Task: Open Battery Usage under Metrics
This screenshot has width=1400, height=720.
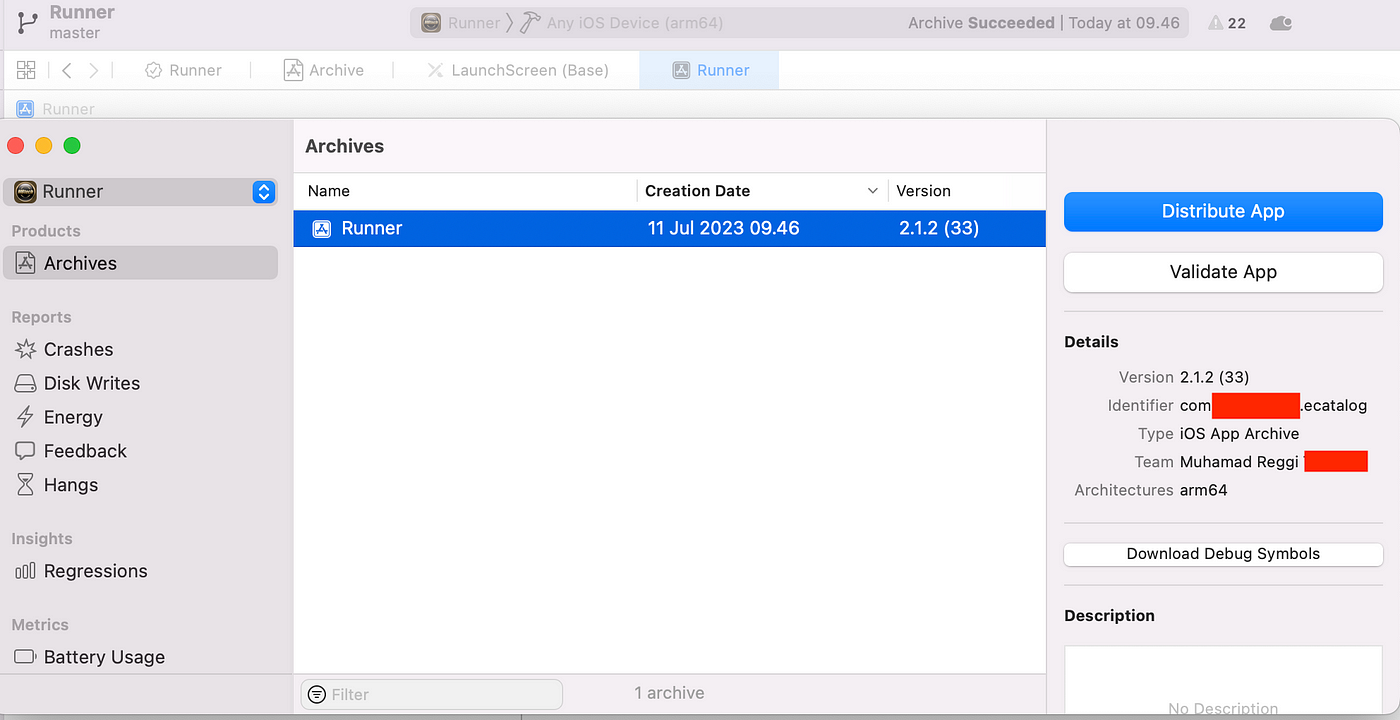Action: point(104,657)
